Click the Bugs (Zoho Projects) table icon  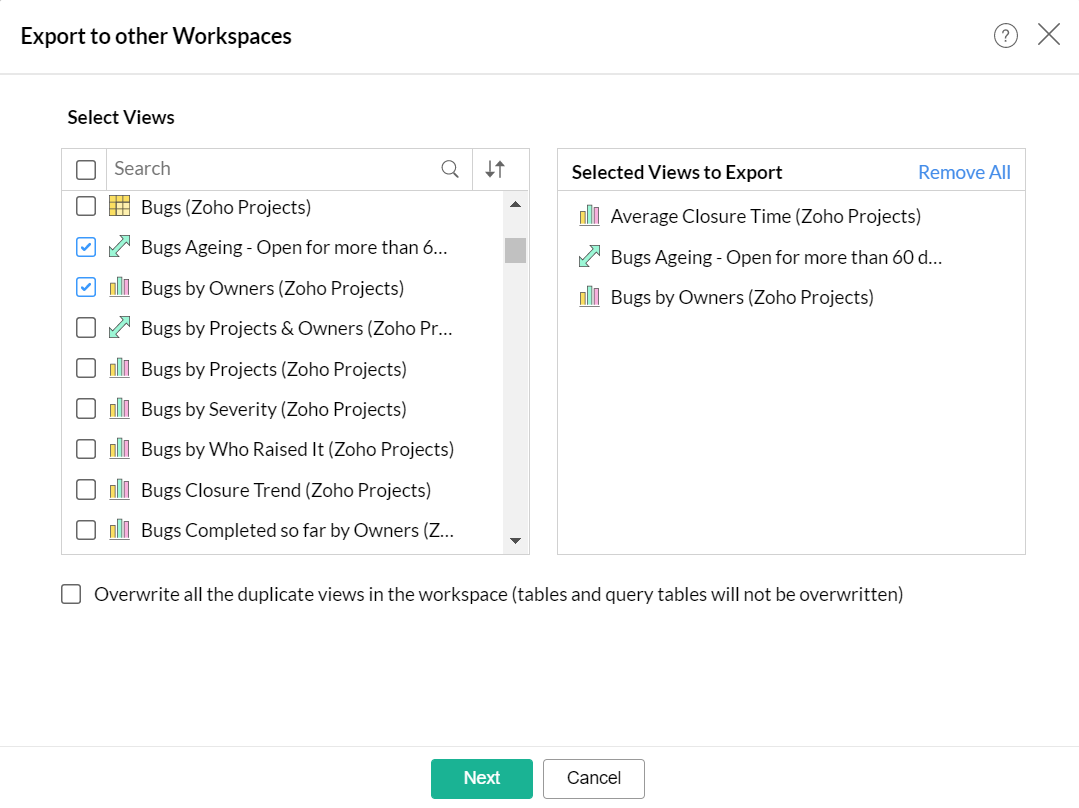coord(120,207)
